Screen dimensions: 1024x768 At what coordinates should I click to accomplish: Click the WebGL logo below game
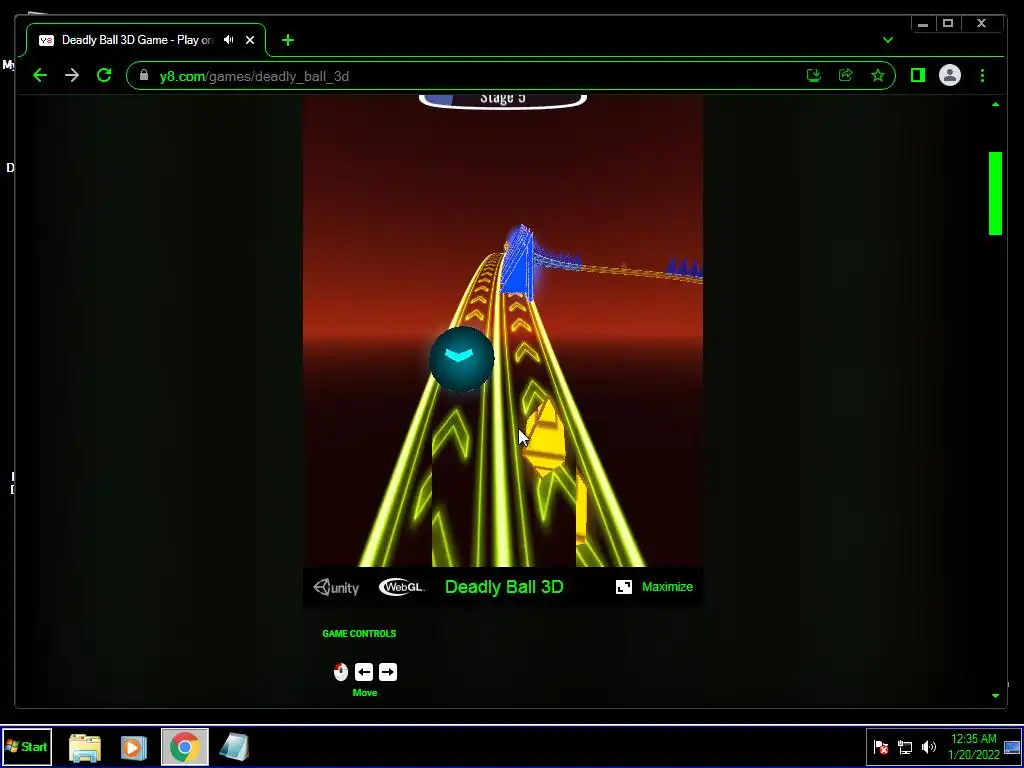401,587
